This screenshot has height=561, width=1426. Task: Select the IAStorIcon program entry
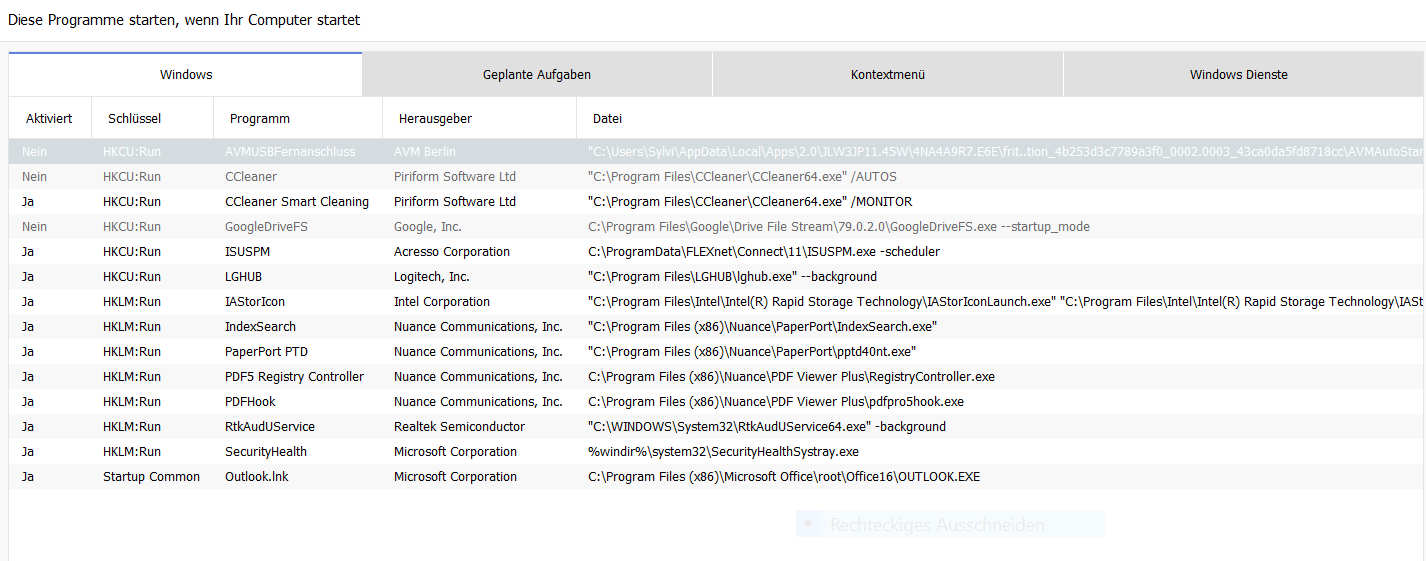[255, 302]
